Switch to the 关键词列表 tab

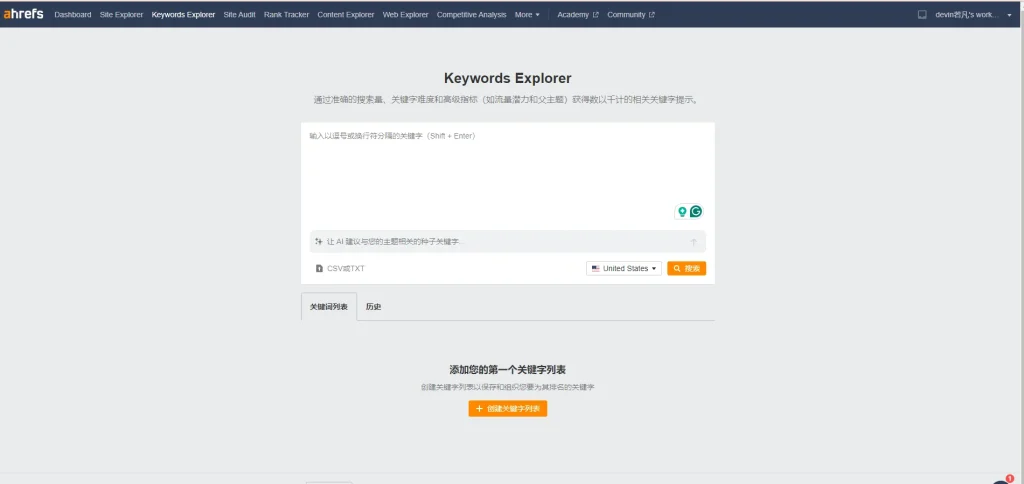tap(328, 306)
